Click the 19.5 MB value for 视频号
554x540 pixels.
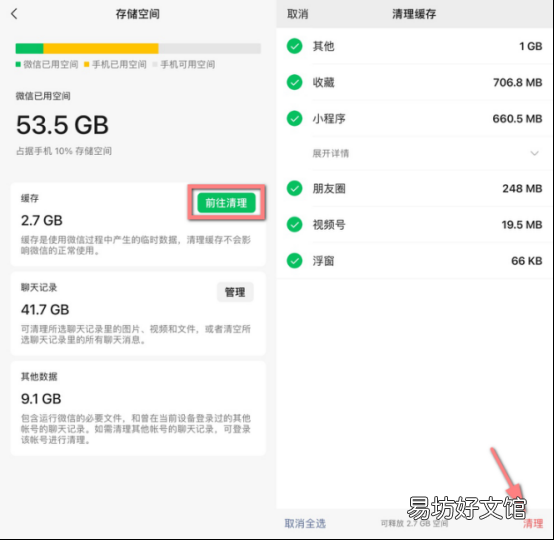[x=522, y=224]
